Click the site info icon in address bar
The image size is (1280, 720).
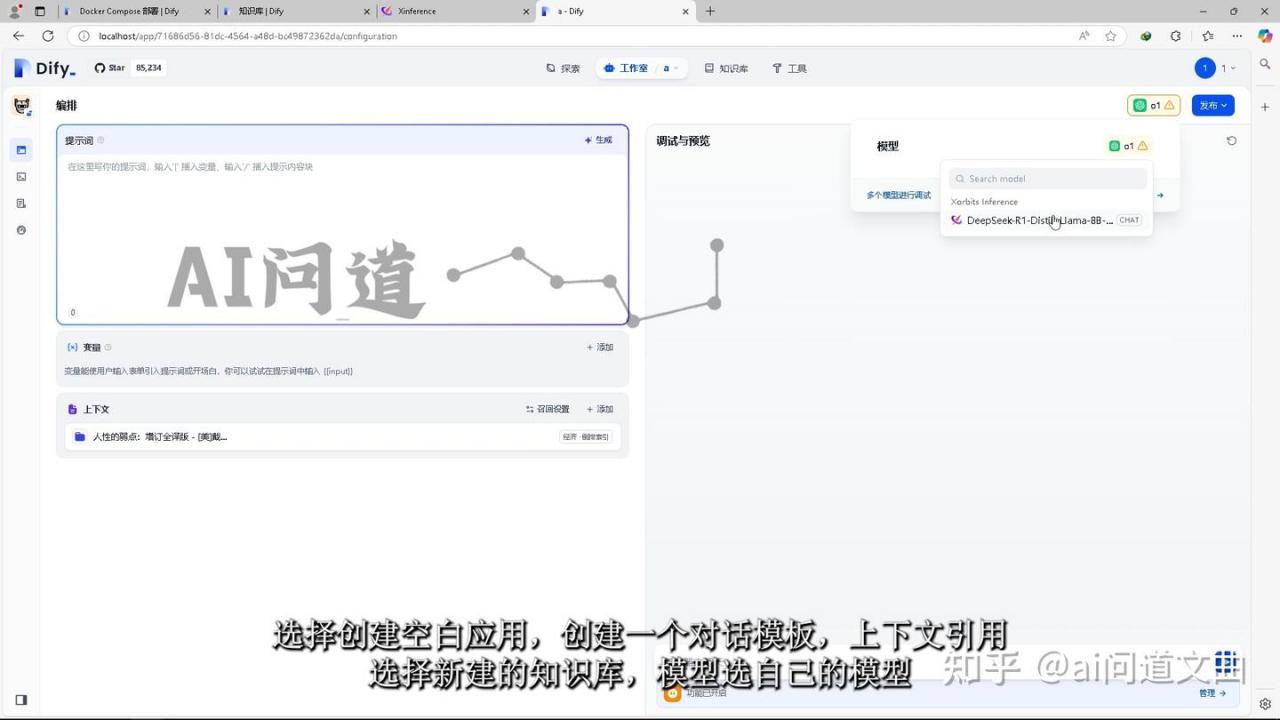pos(84,36)
